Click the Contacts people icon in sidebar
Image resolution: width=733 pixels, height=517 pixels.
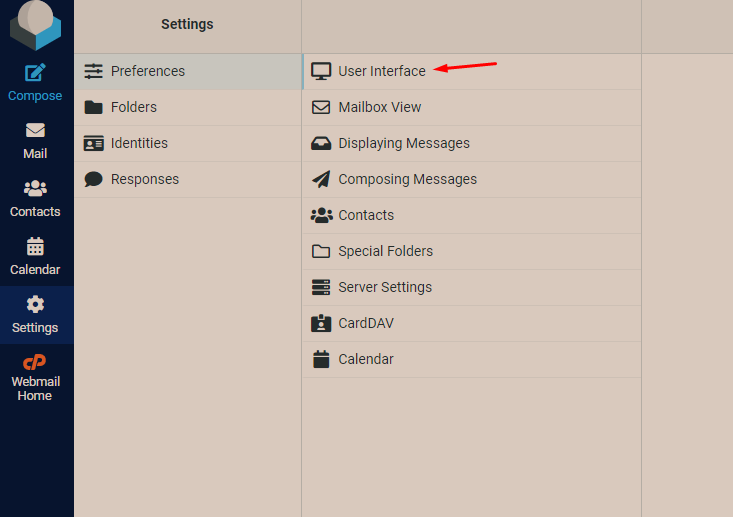[x=35, y=188]
